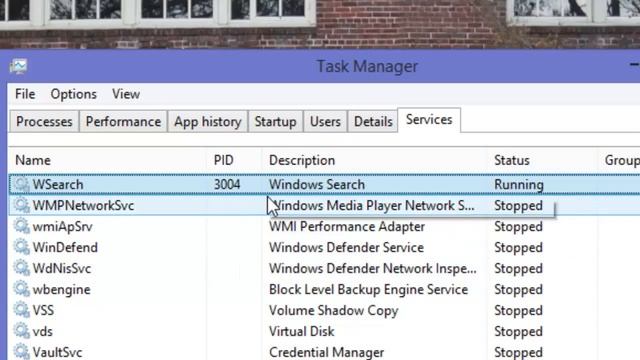The image size is (640, 360).
Task: Select the VSS service name
Action: pos(43,311)
